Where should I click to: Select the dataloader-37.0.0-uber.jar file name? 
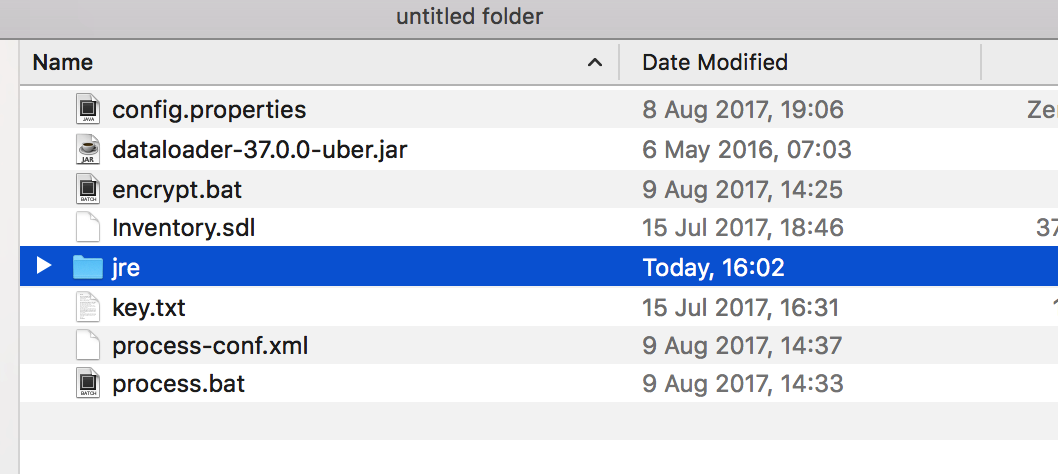(260, 149)
